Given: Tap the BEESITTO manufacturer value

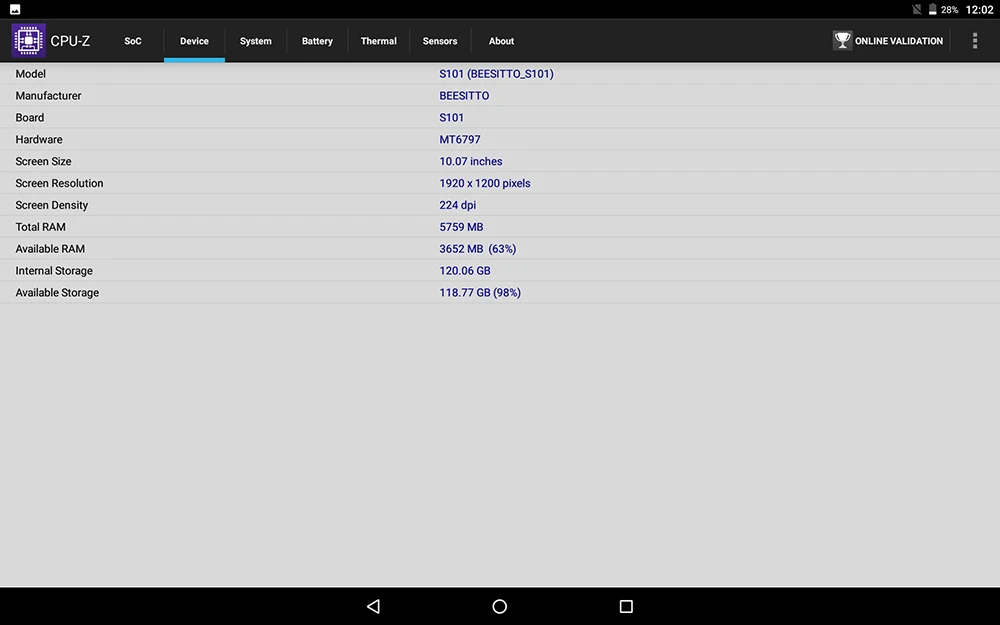Looking at the screenshot, I should (x=464, y=96).
